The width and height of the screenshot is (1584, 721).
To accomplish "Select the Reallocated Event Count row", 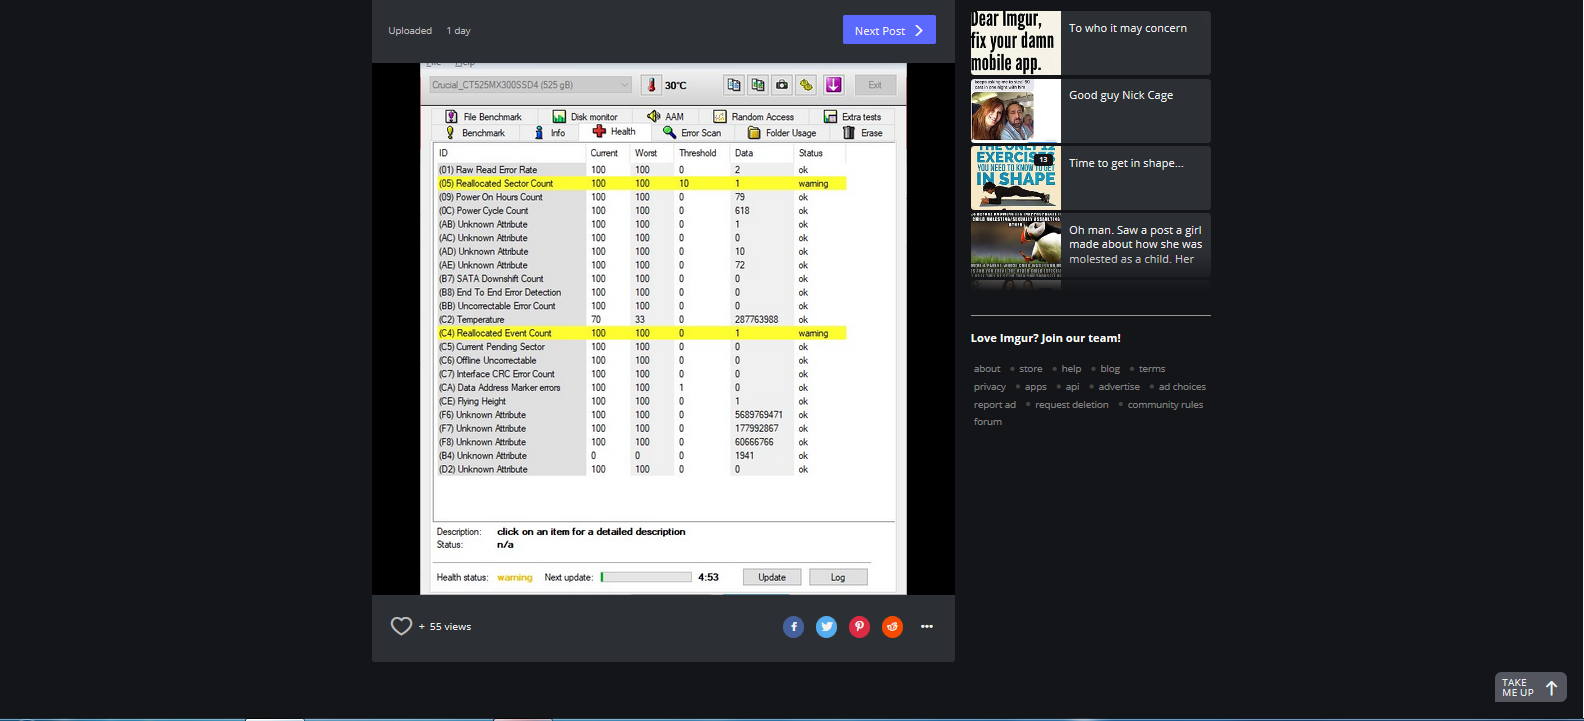I will click(641, 333).
